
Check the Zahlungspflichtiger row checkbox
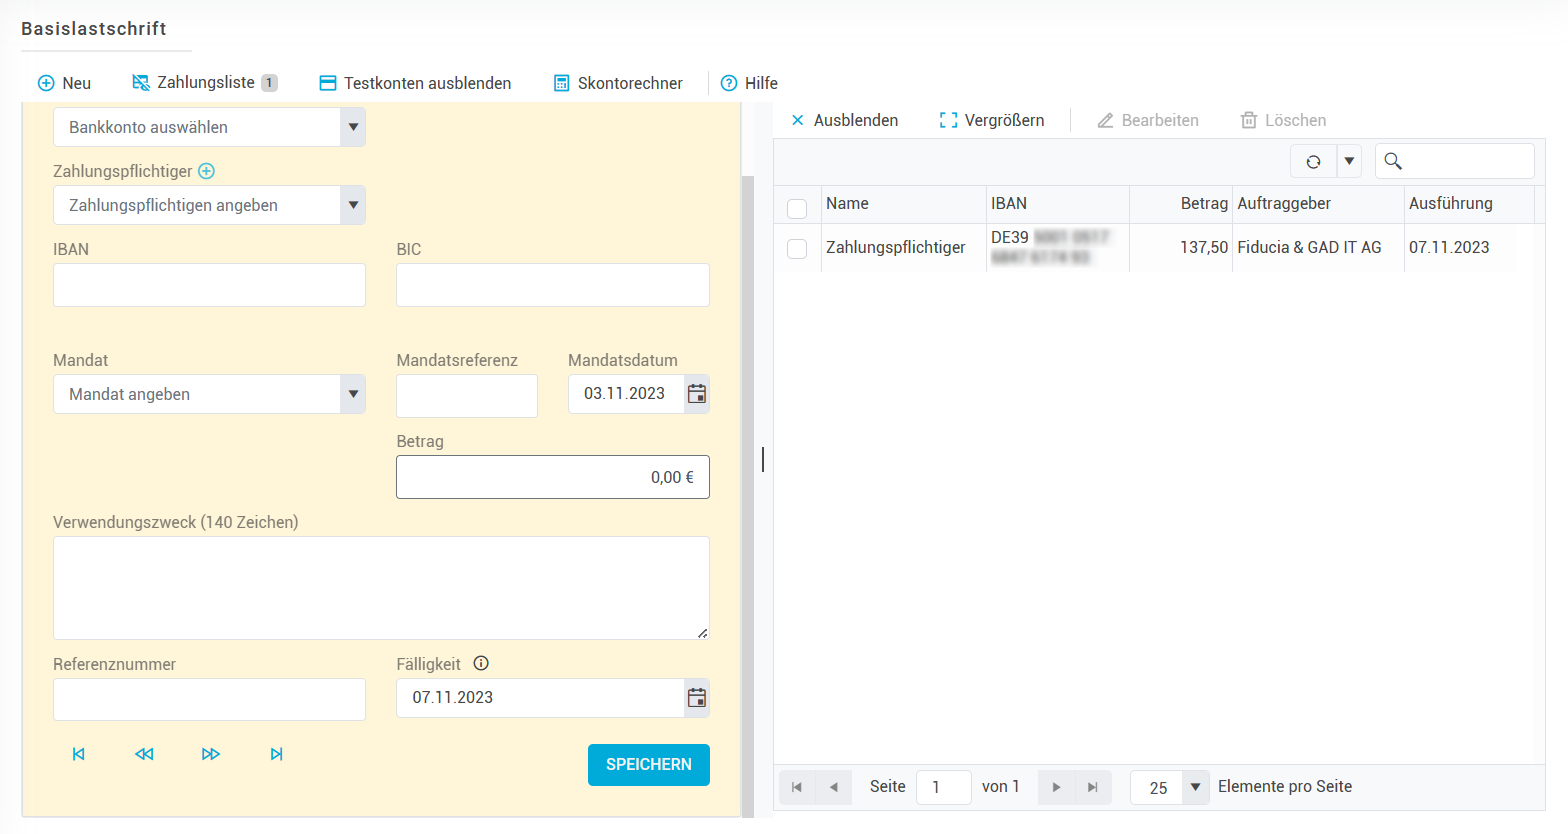coord(797,248)
